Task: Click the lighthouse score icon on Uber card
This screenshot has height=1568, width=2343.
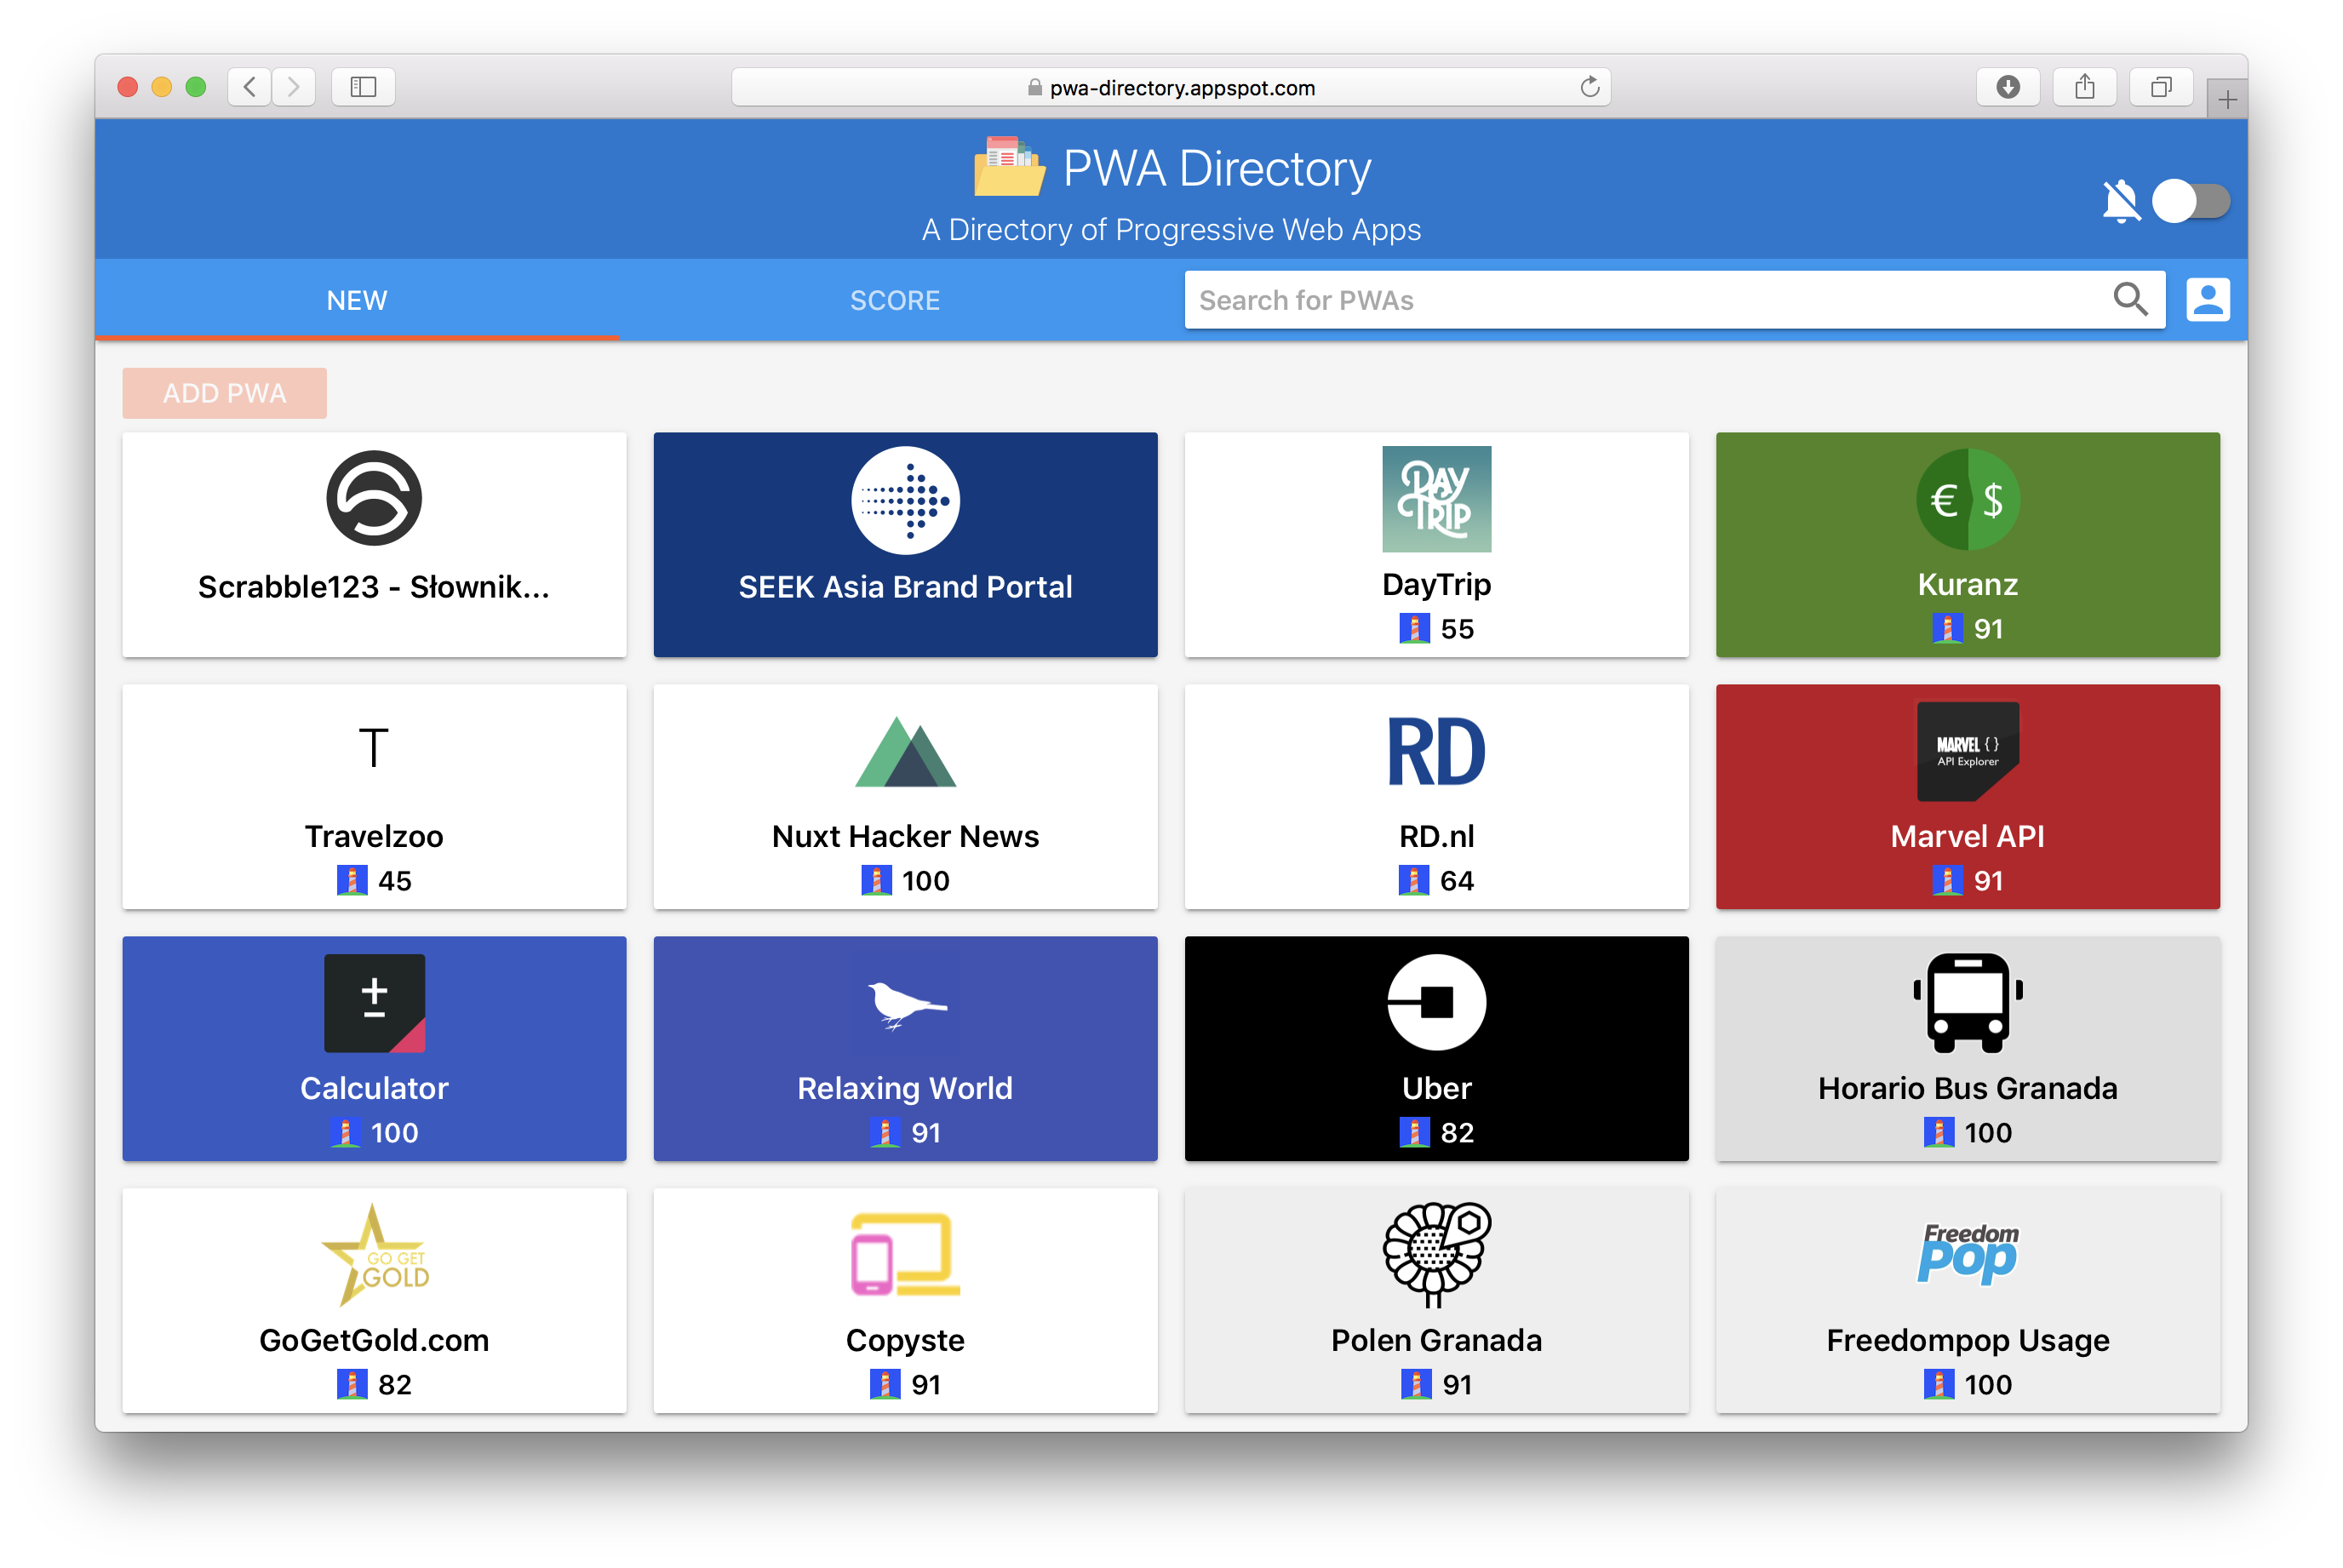Action: [x=1415, y=1132]
